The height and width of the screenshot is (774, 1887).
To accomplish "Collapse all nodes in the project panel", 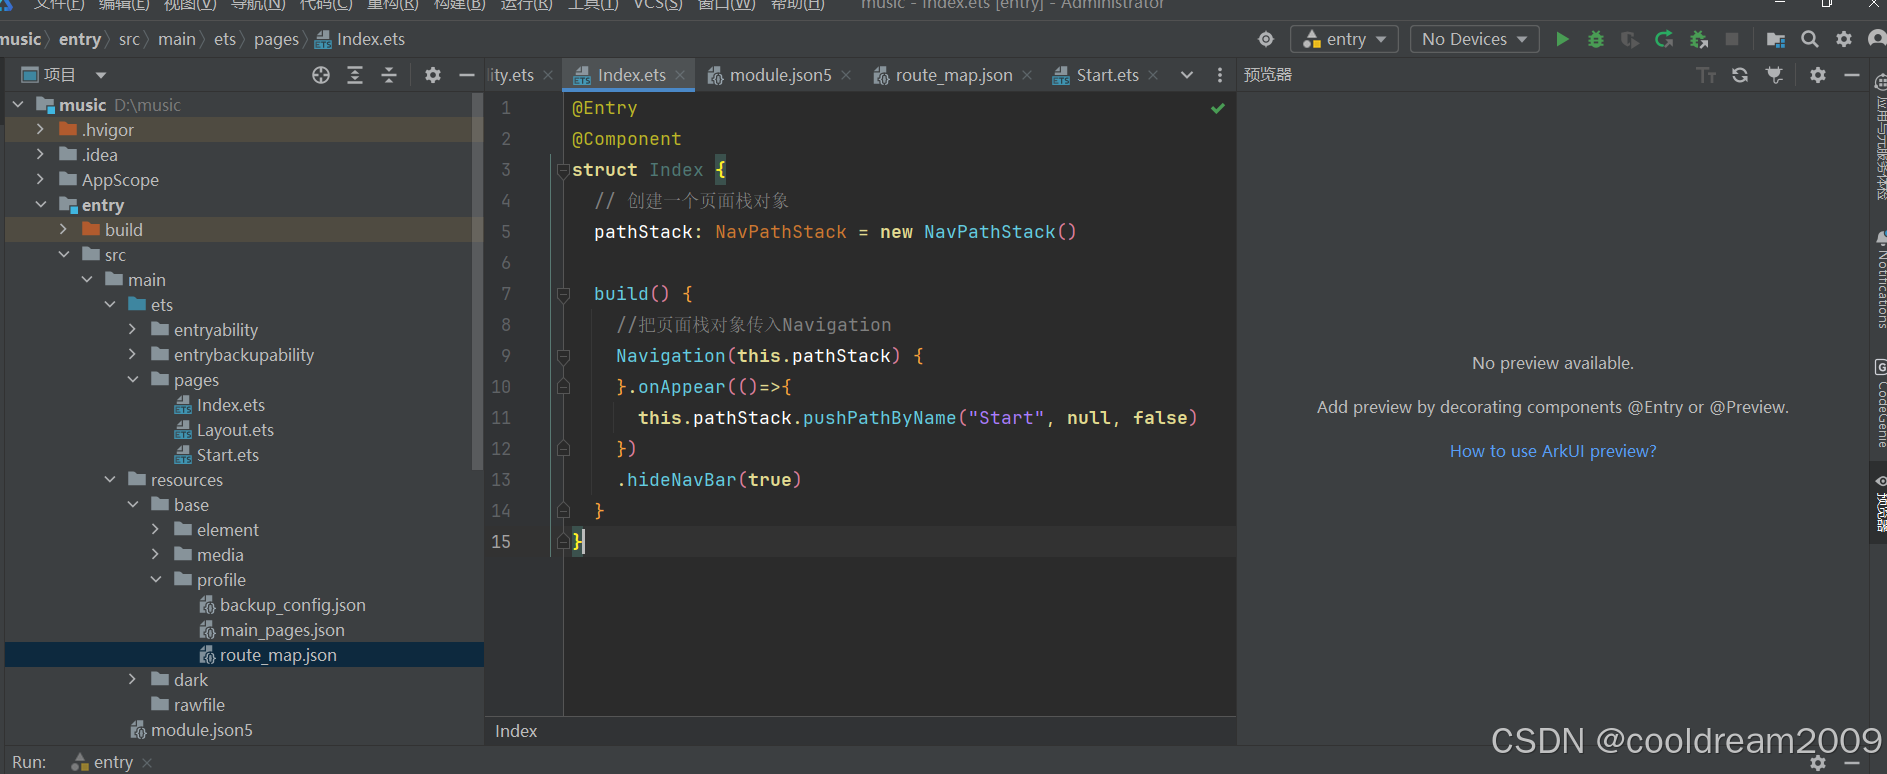I will (x=389, y=75).
